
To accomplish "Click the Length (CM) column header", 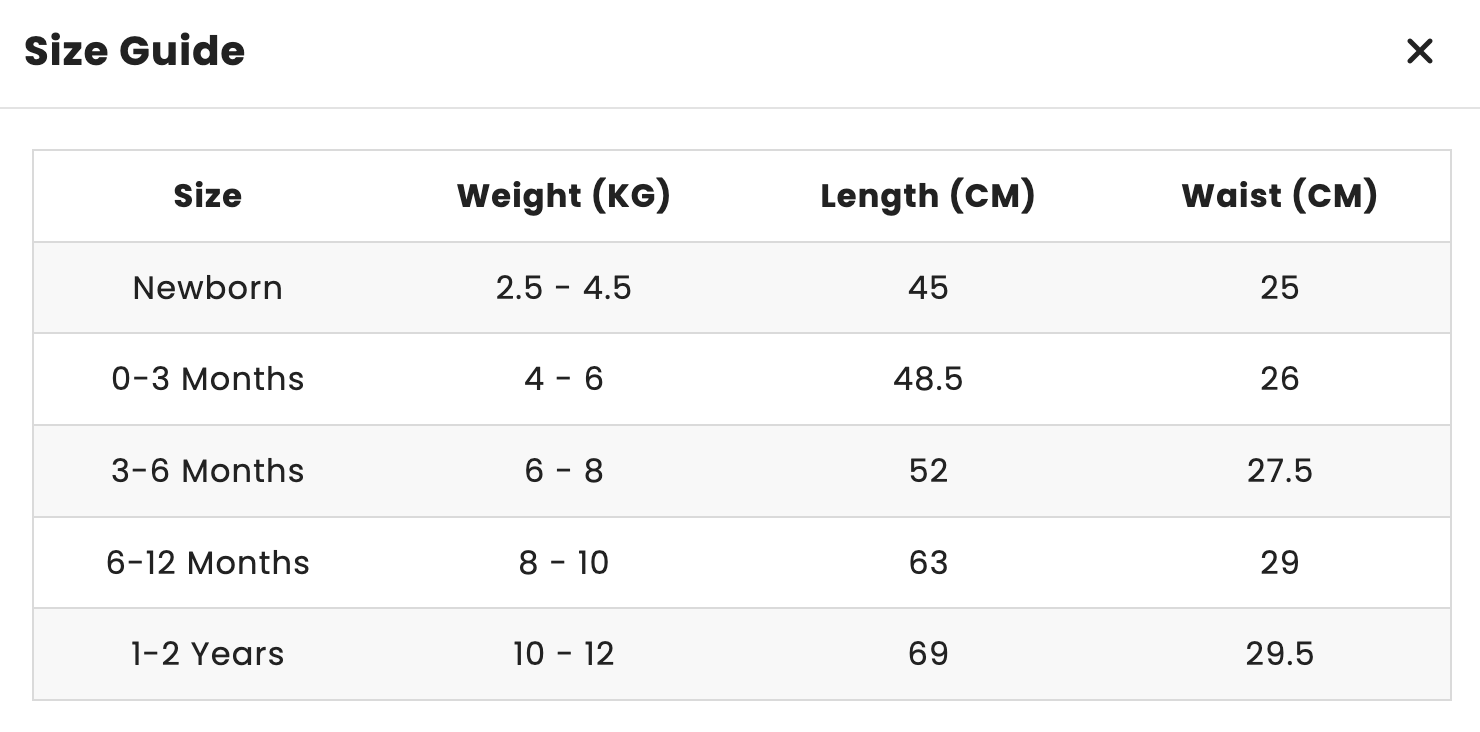I will [x=927, y=196].
